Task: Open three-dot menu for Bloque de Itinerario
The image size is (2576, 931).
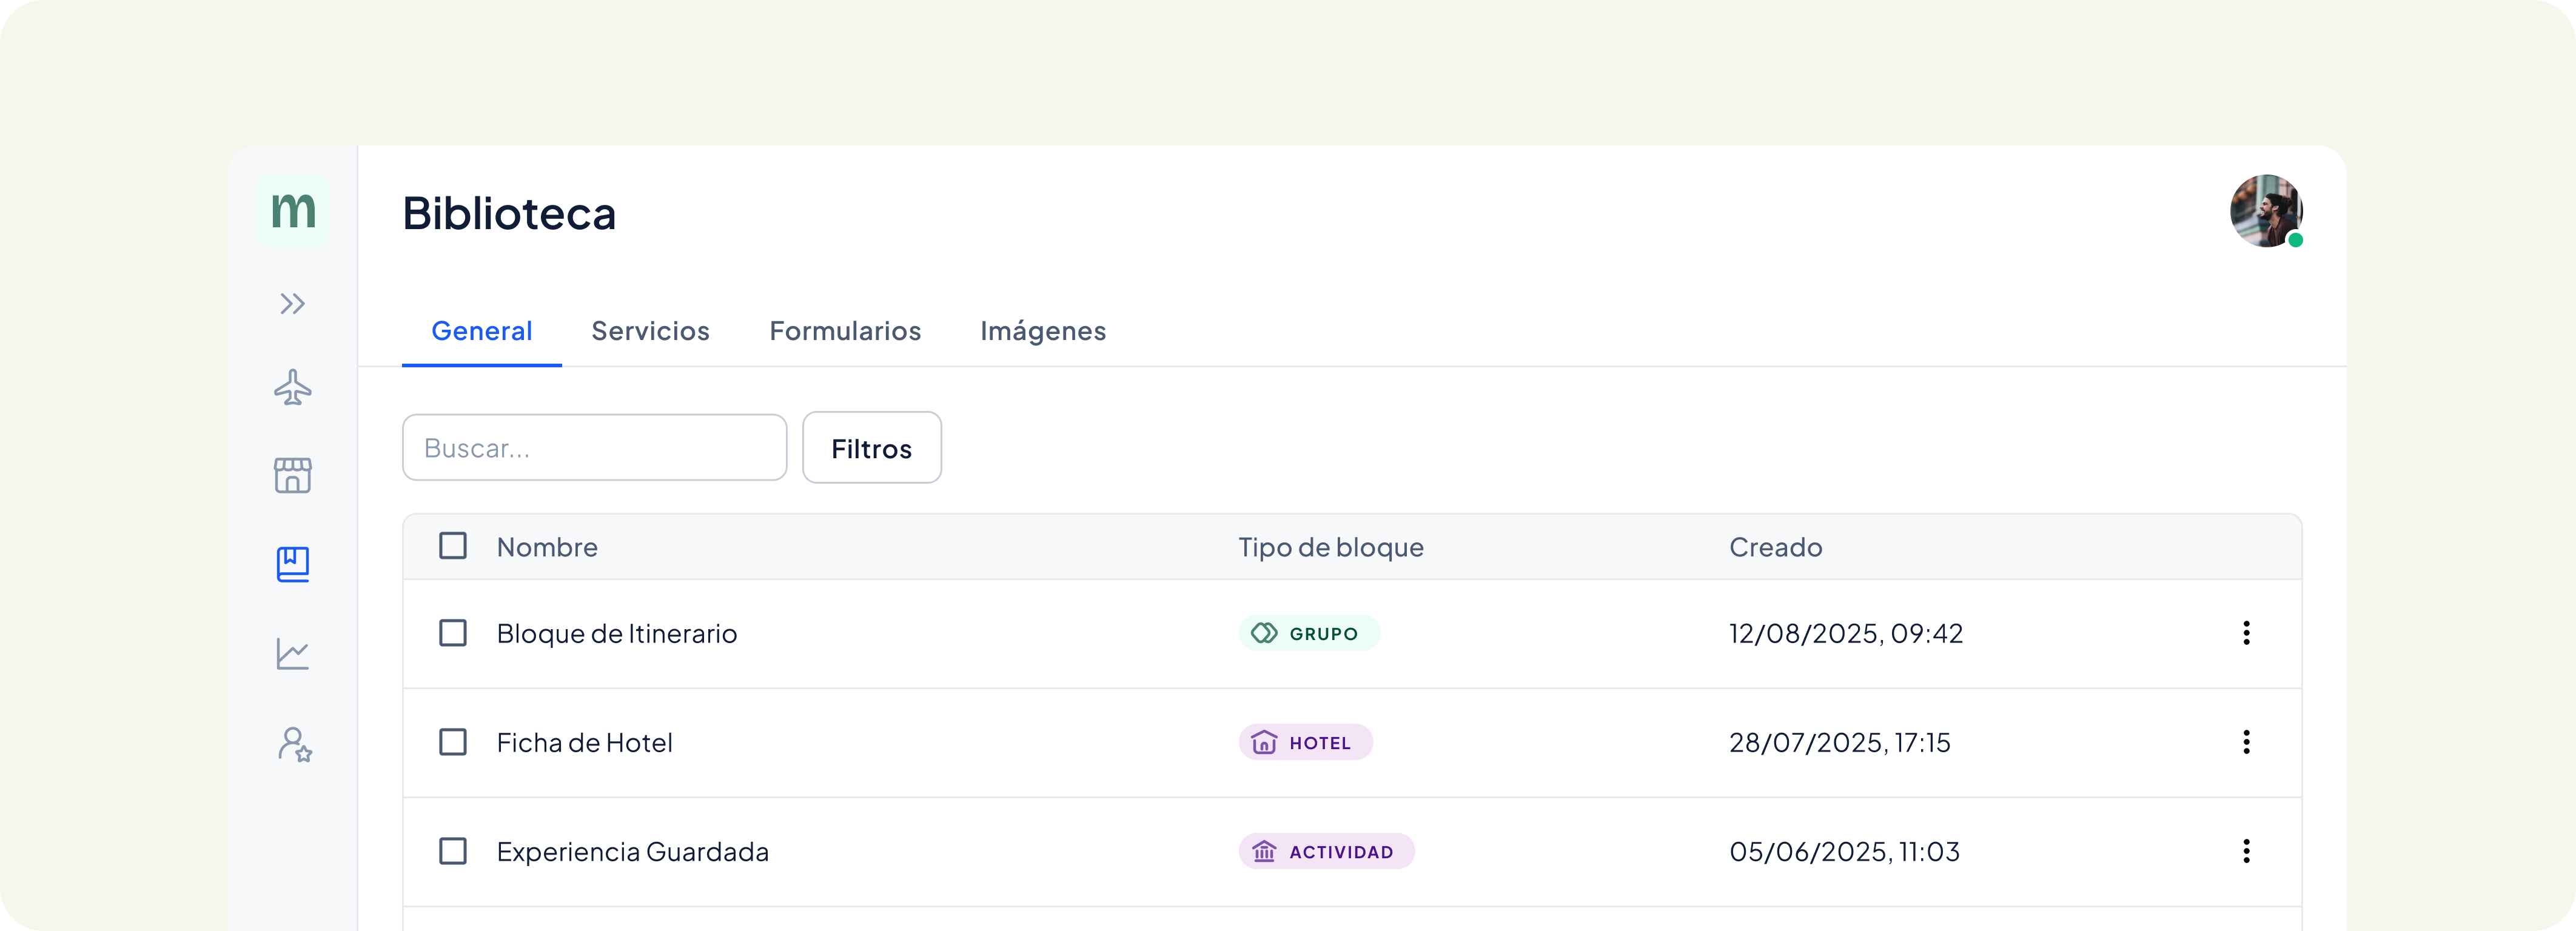Action: click(2246, 633)
